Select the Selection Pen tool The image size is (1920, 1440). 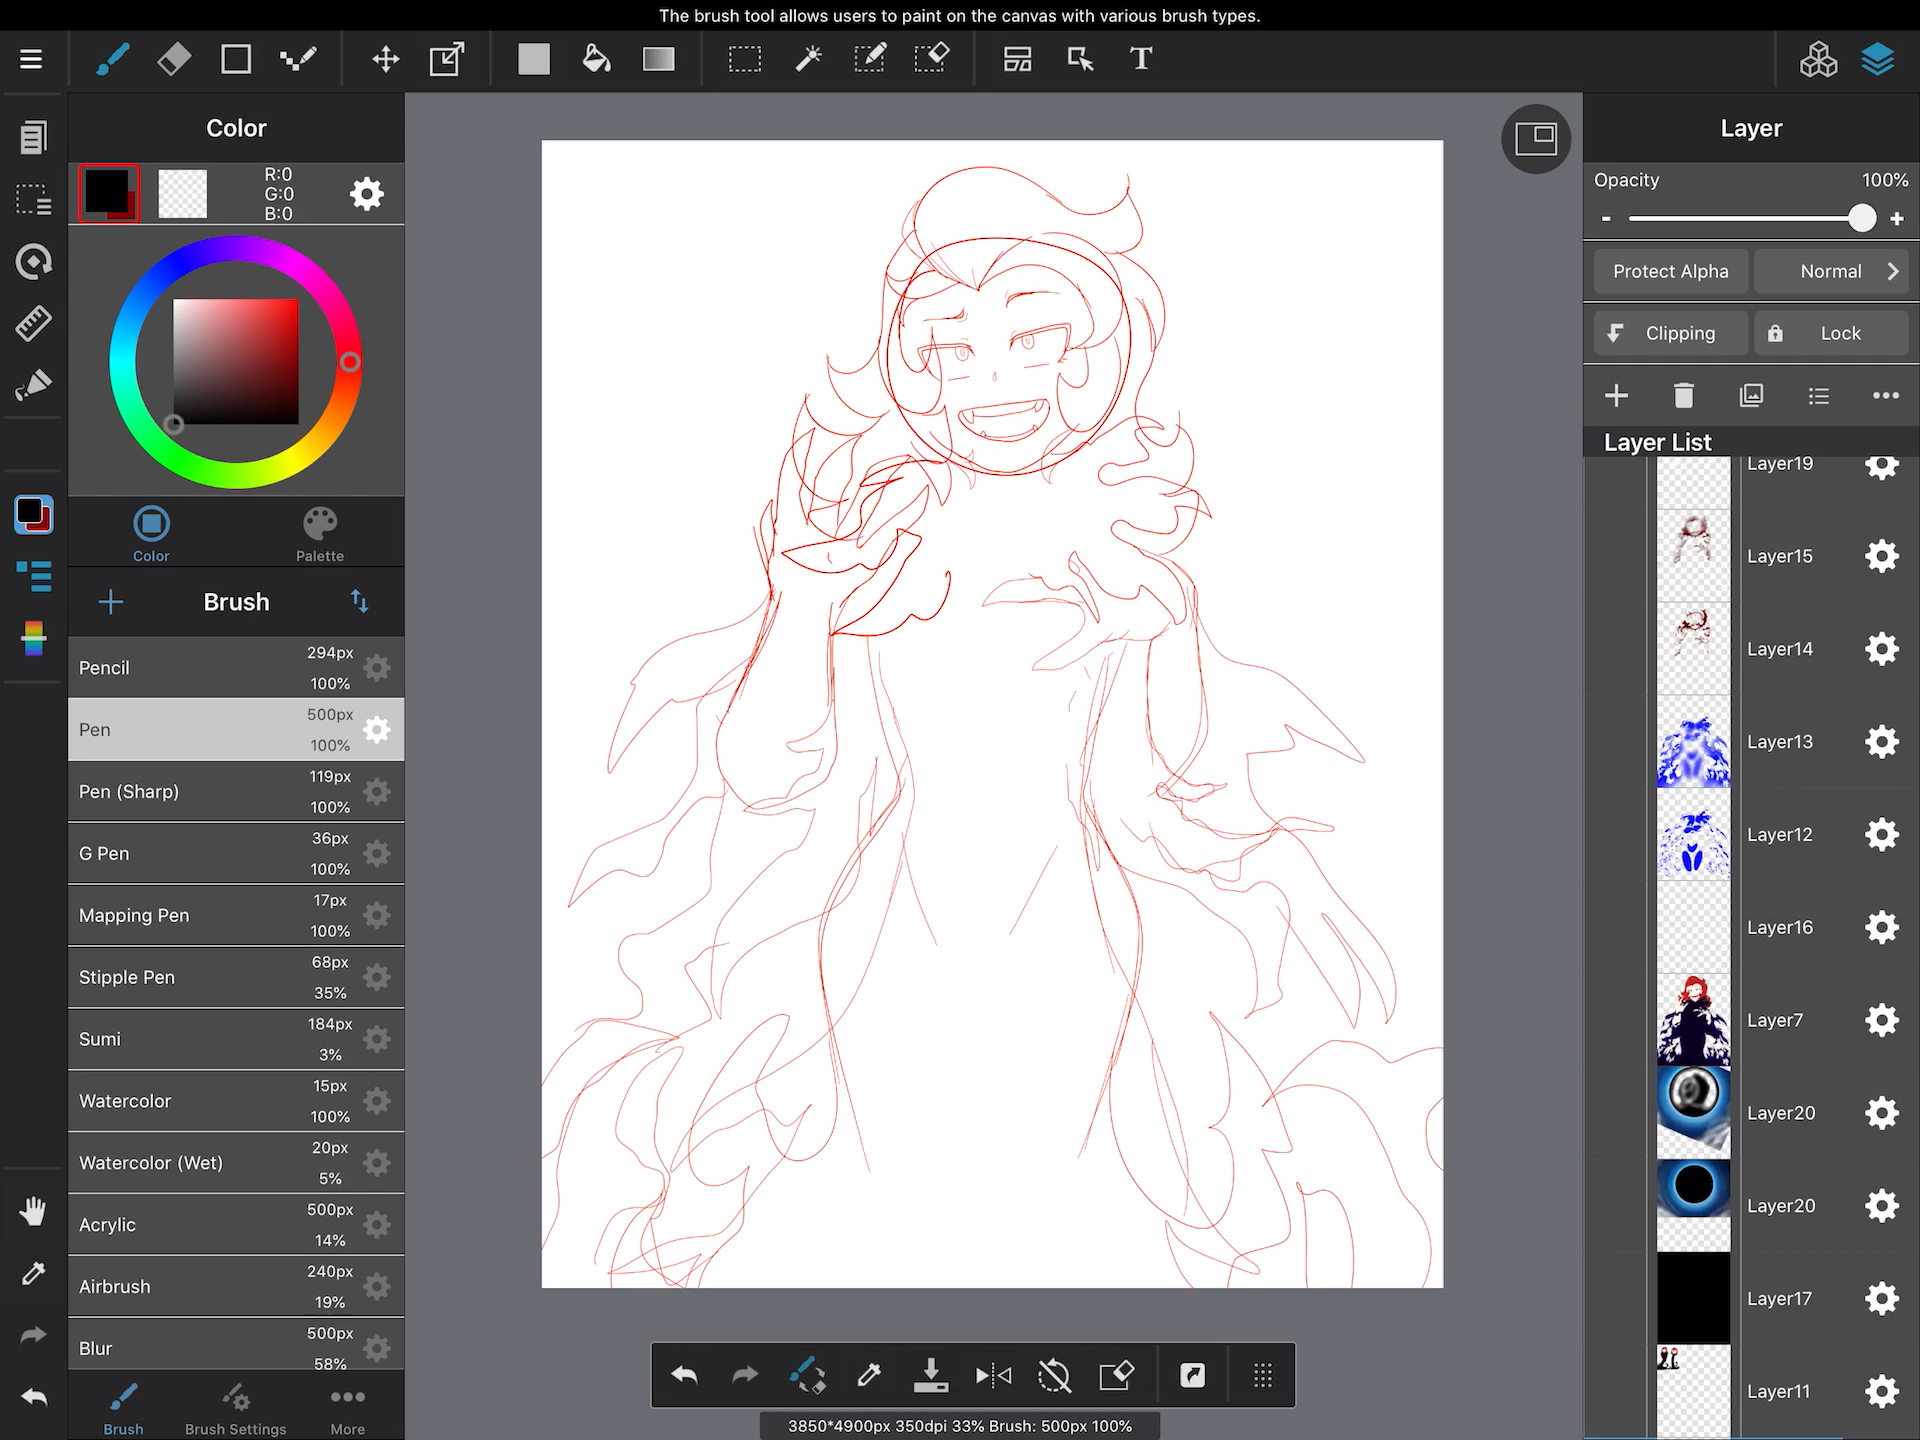point(870,59)
